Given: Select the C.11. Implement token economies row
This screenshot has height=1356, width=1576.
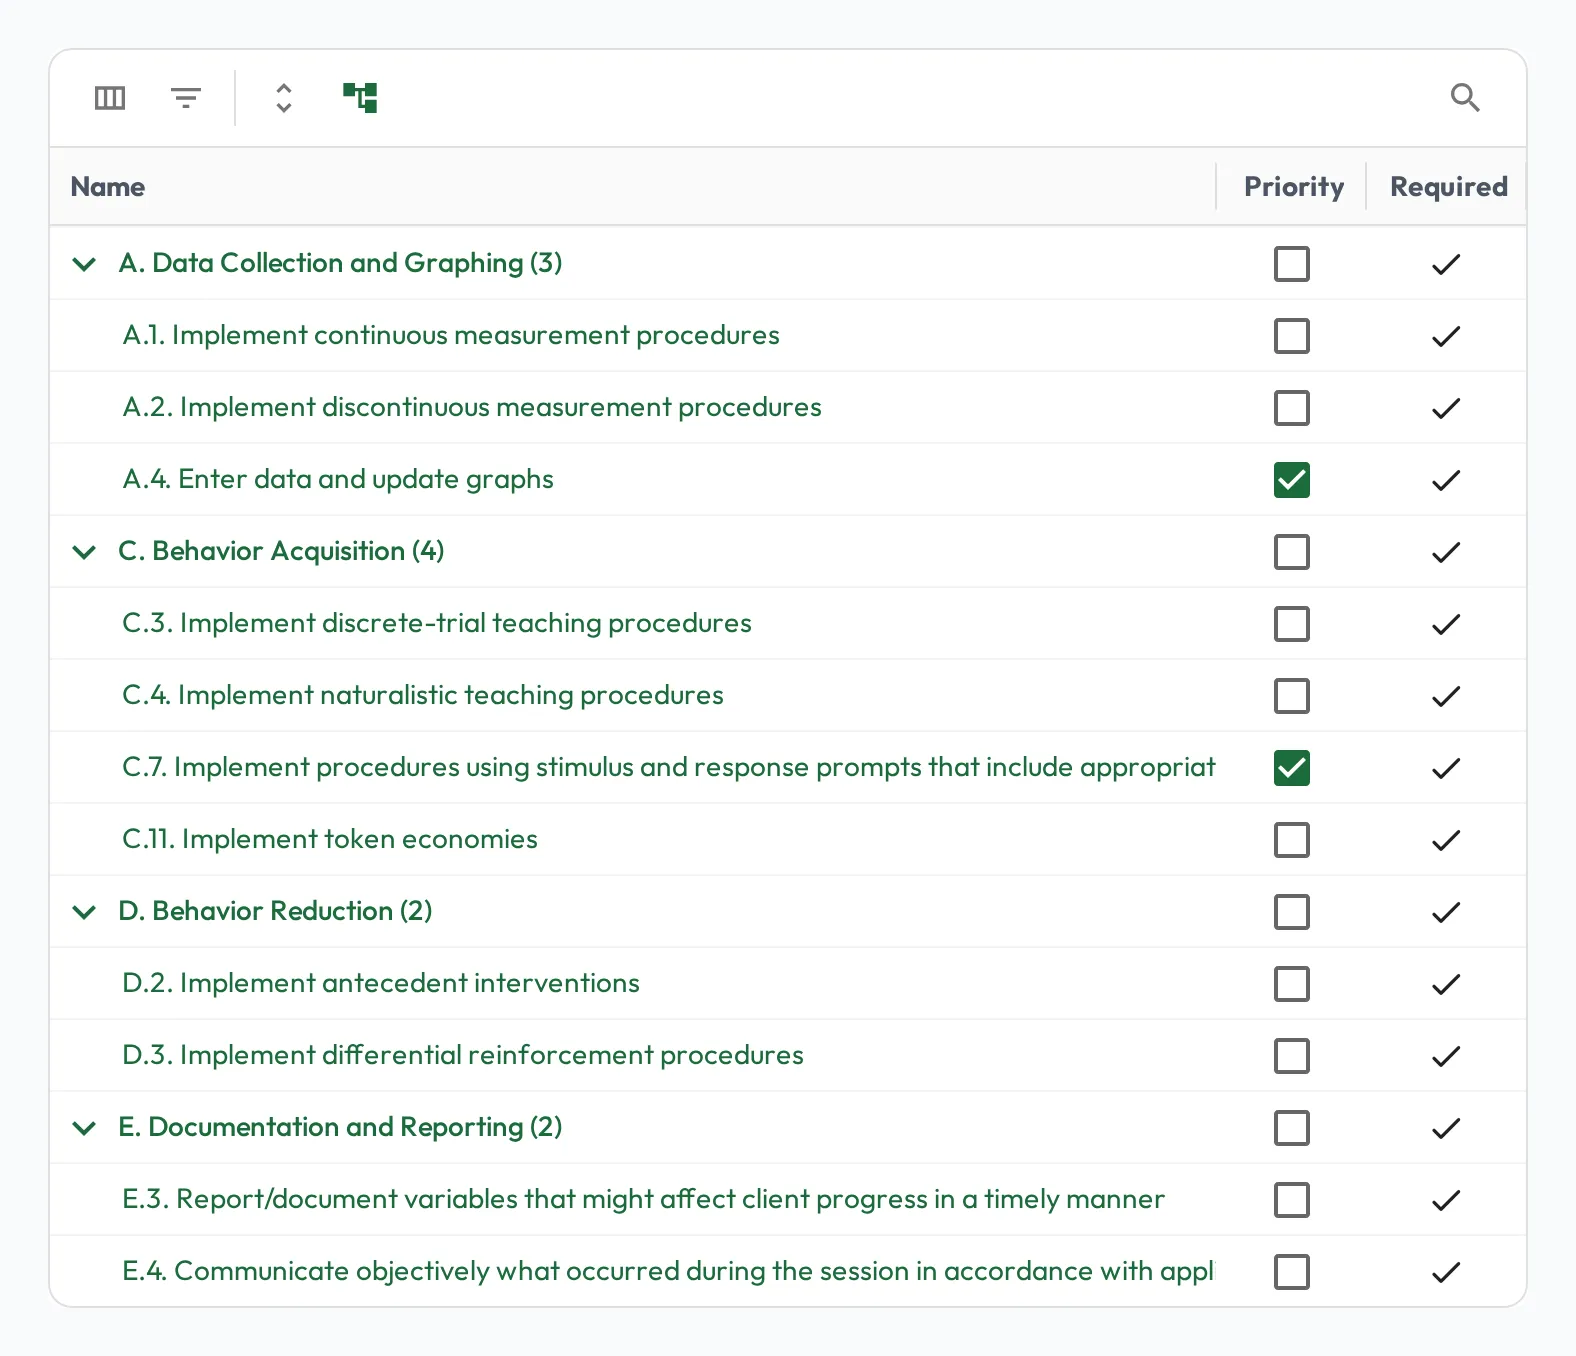Looking at the screenshot, I should coord(788,840).
